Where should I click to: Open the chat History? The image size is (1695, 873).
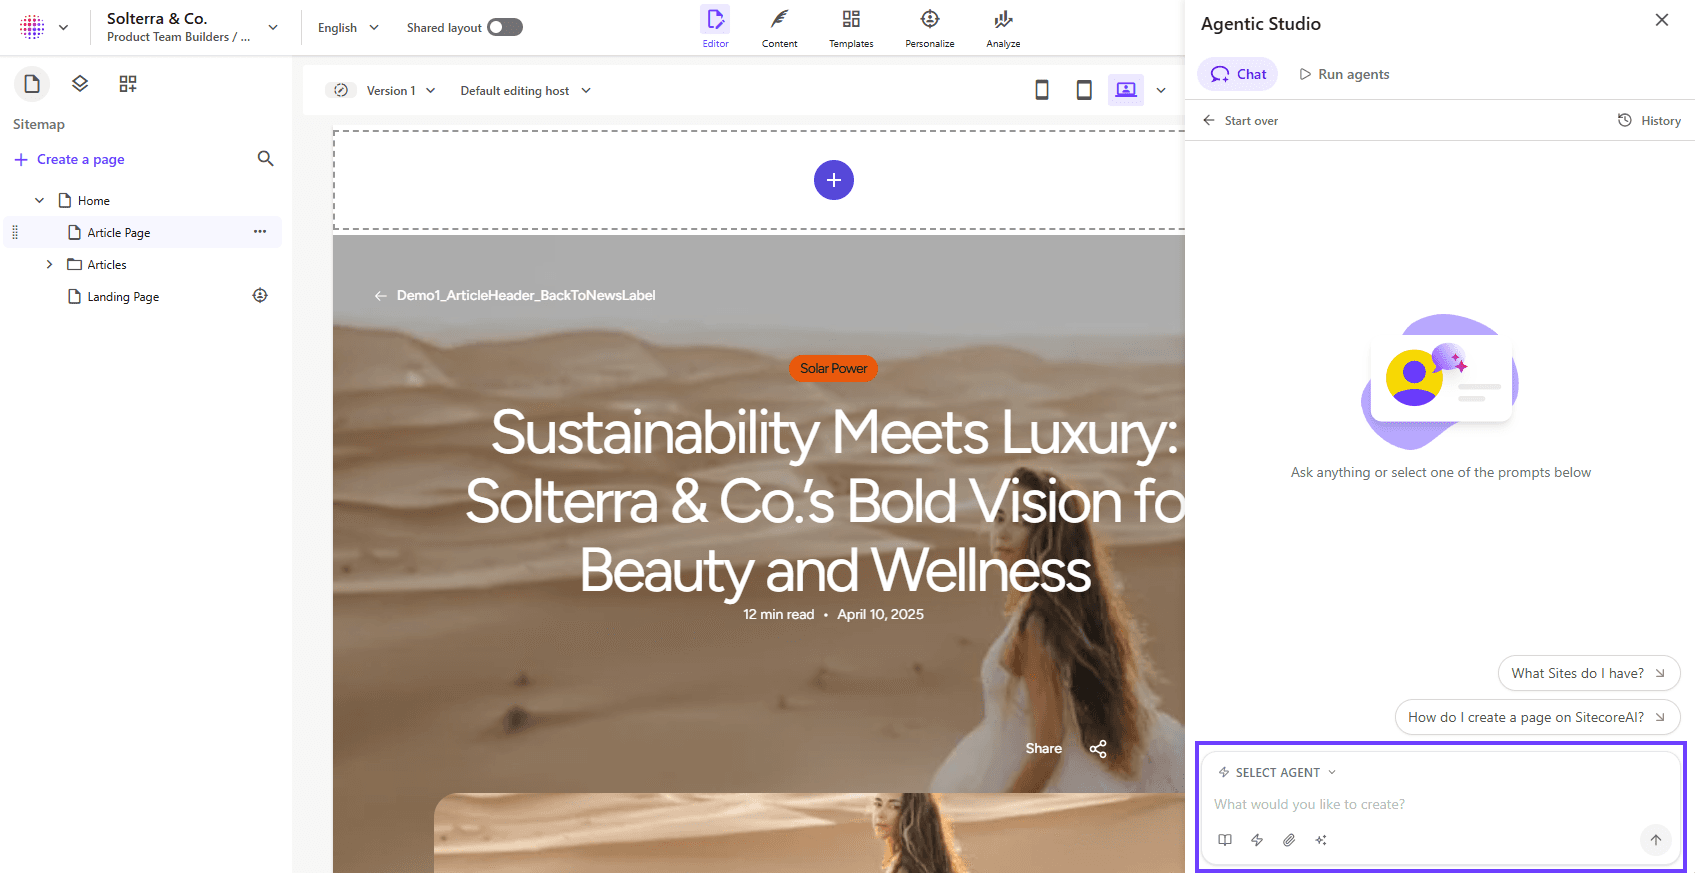1649,121
